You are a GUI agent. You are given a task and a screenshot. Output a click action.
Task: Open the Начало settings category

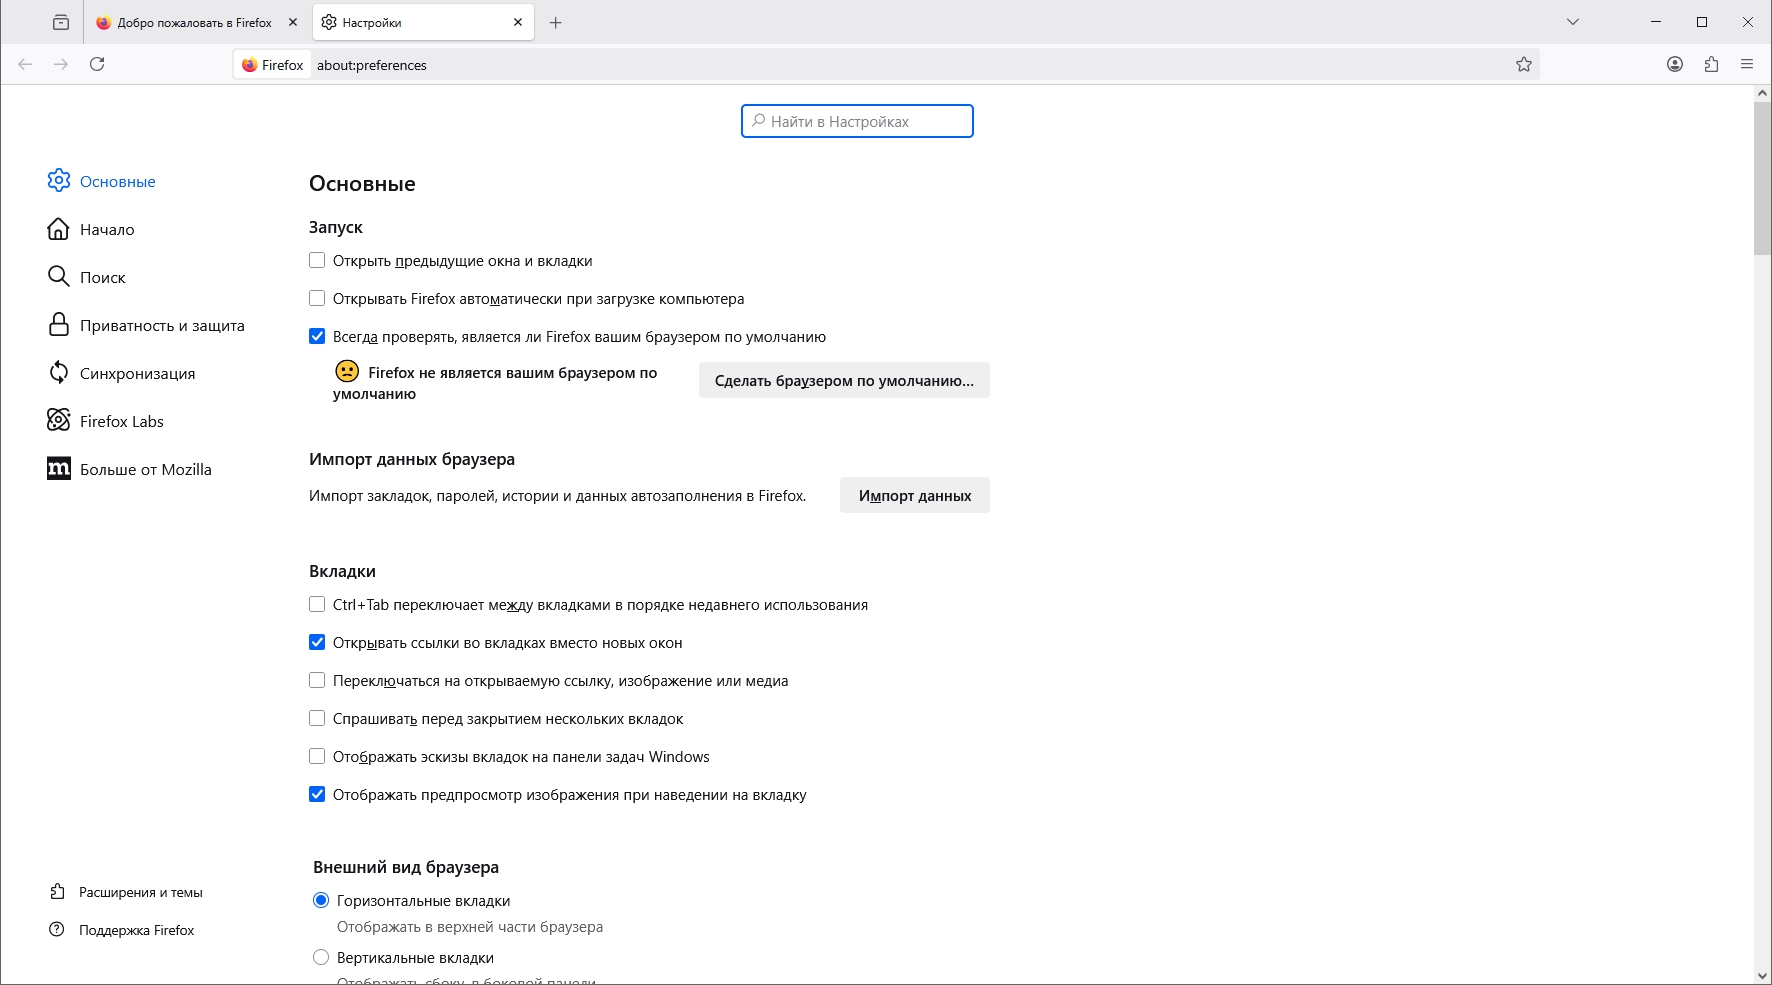(107, 229)
